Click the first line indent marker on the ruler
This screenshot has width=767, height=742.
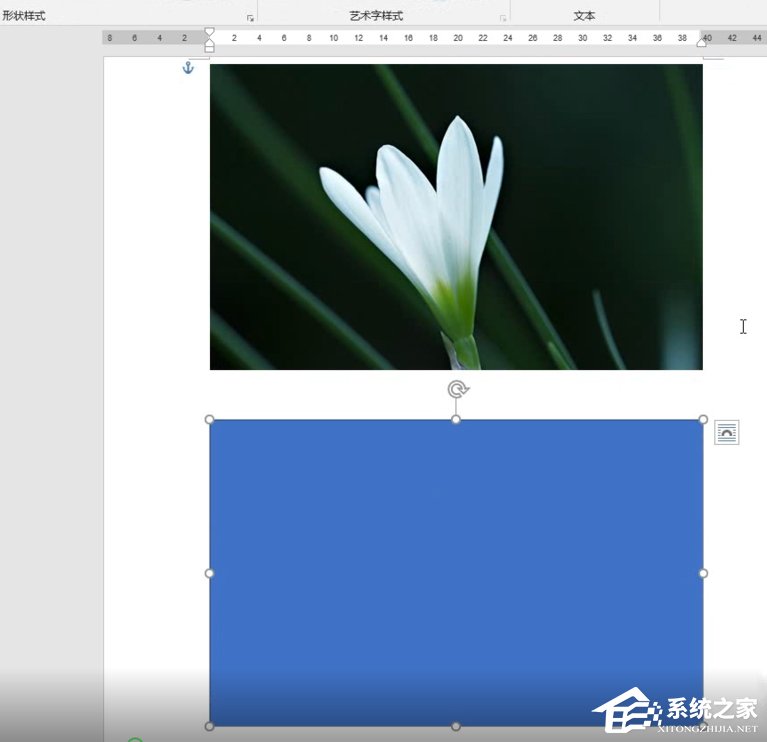(x=209, y=32)
